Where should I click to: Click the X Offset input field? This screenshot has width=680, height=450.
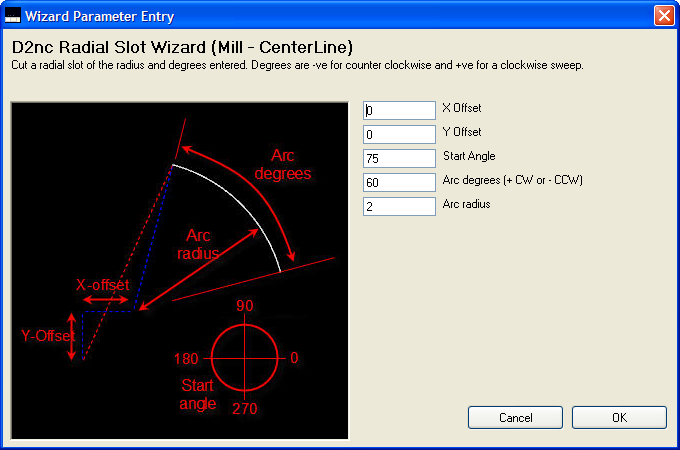399,111
